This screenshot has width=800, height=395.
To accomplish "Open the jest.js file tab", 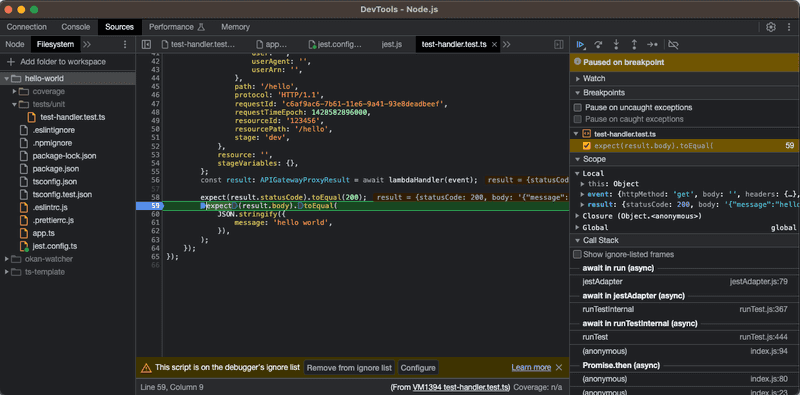I will coord(391,44).
